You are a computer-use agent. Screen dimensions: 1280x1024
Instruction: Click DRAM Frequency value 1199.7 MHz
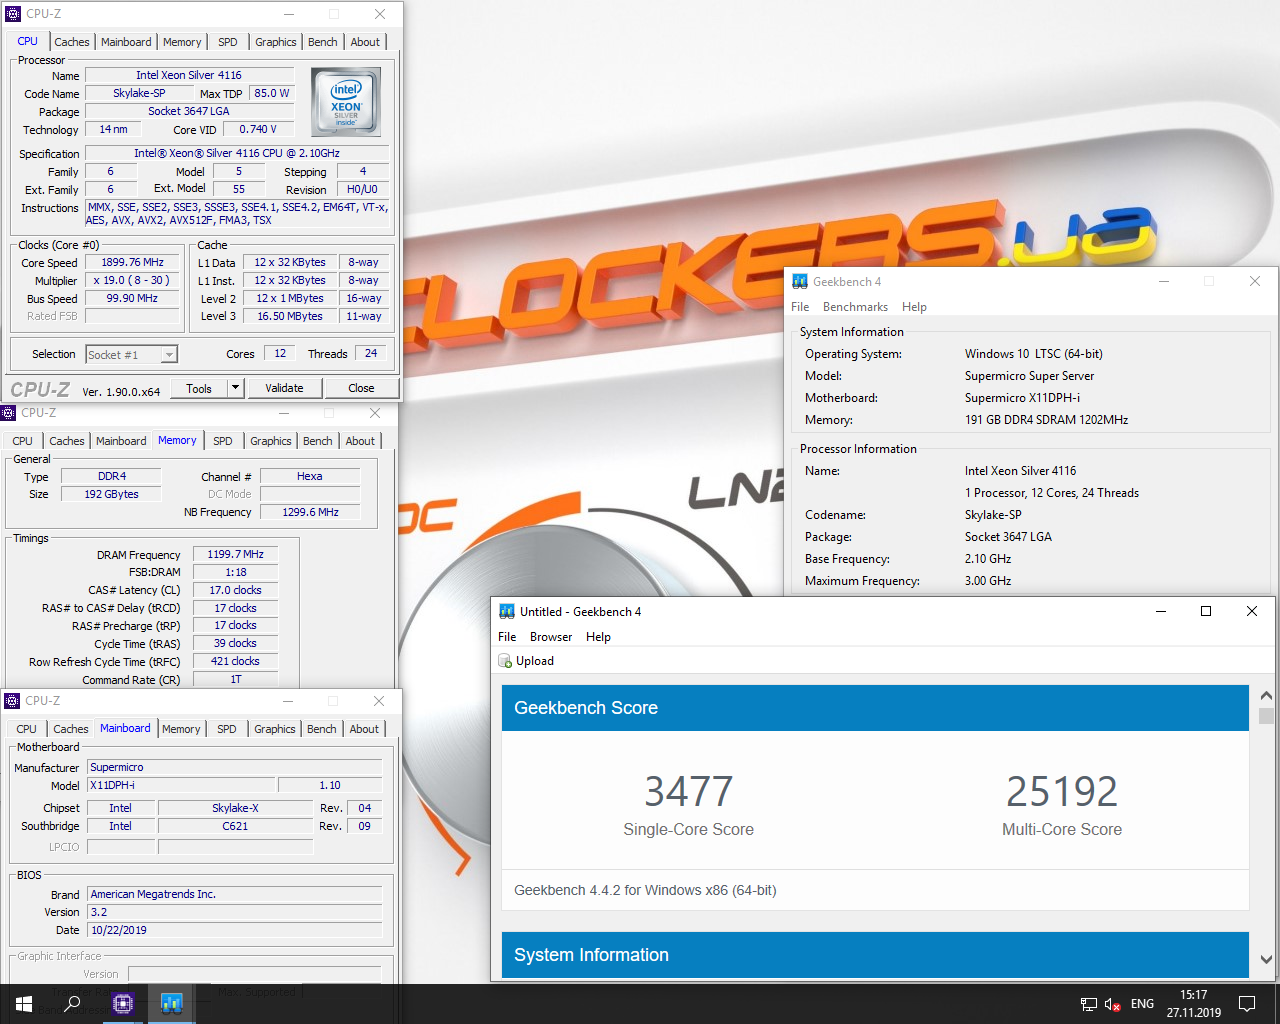(235, 554)
